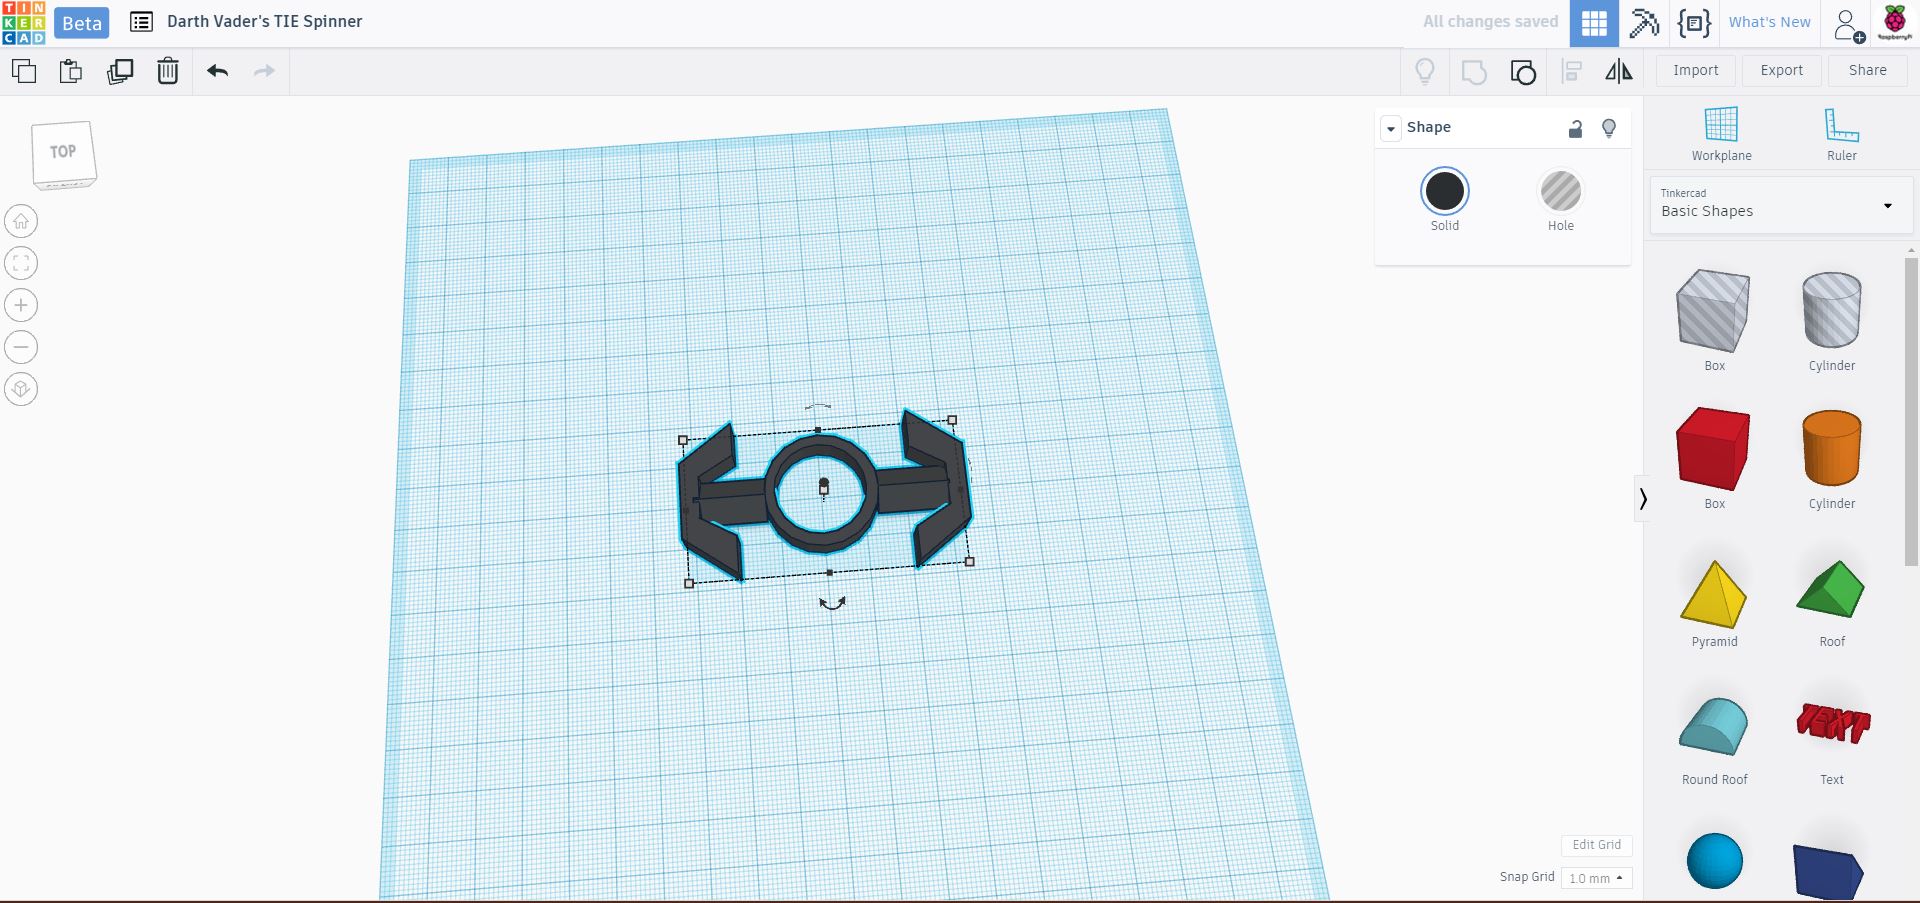
Task: Click the Copy icon in toolbar
Action: (x=24, y=71)
